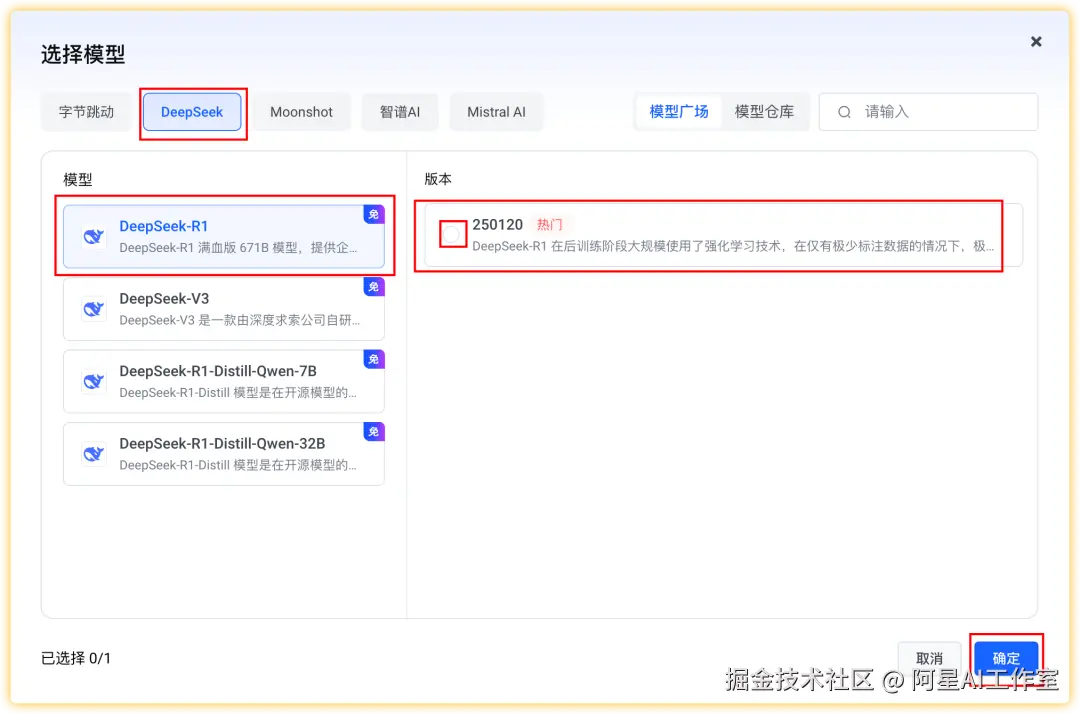
Task: Click the 已选择 0/1 status text
Action: (76, 658)
